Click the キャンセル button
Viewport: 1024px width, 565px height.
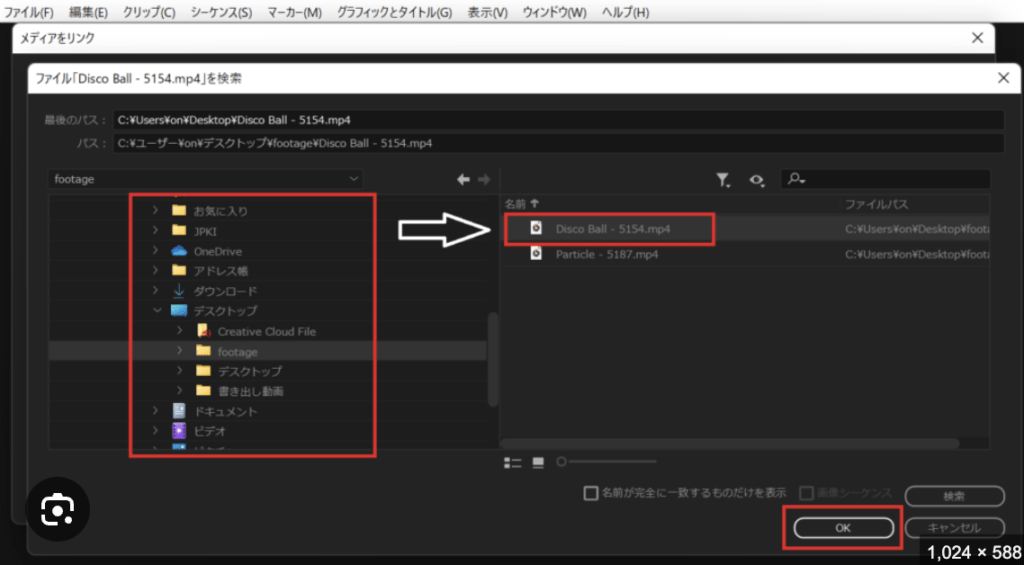(954, 527)
